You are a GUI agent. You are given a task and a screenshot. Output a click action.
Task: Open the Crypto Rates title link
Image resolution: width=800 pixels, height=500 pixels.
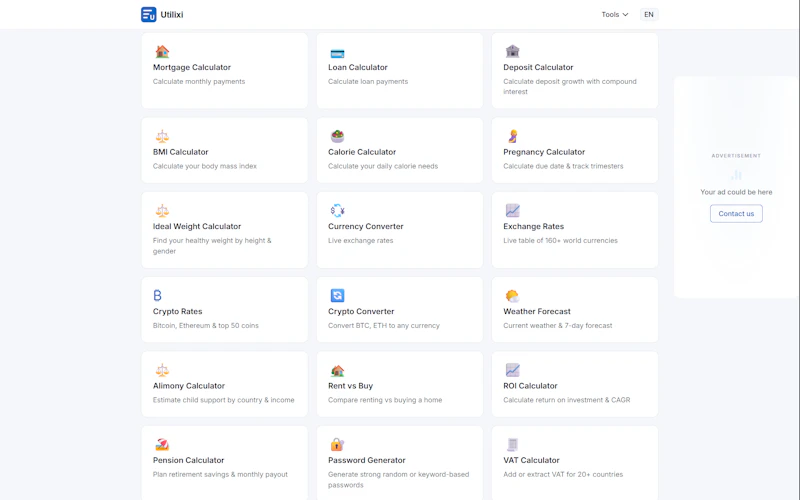178,311
